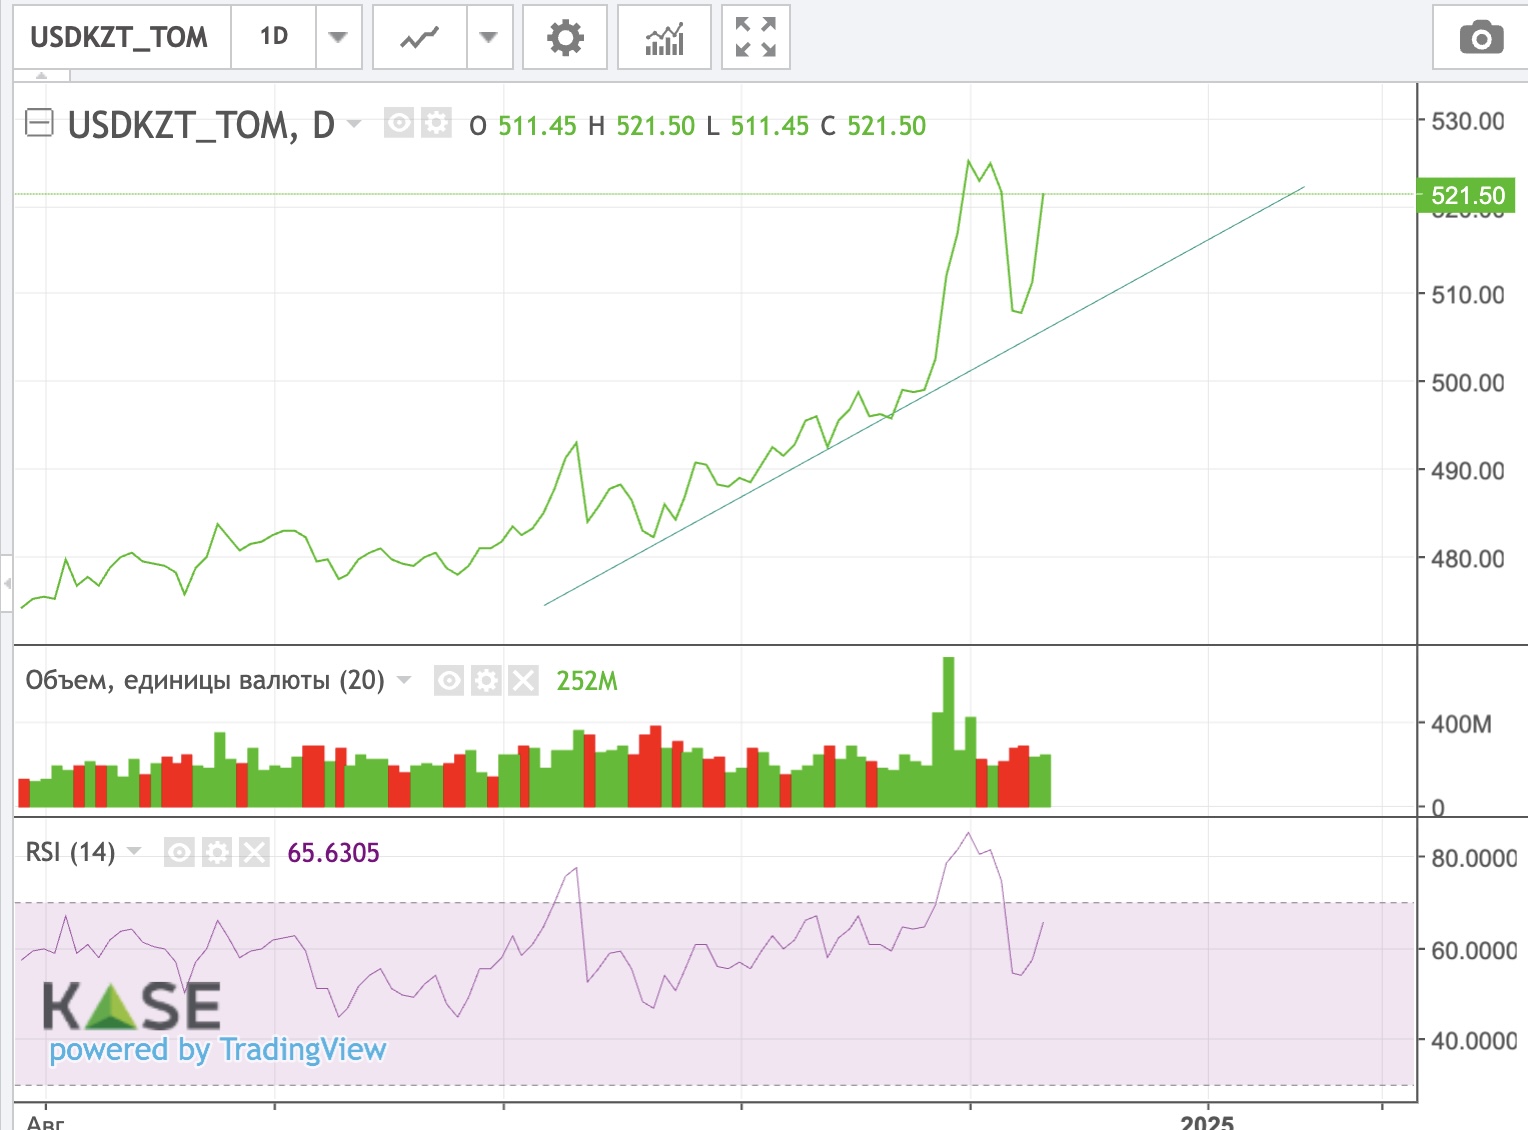The image size is (1528, 1130).
Task: Select the 1D interval button
Action: 274,37
